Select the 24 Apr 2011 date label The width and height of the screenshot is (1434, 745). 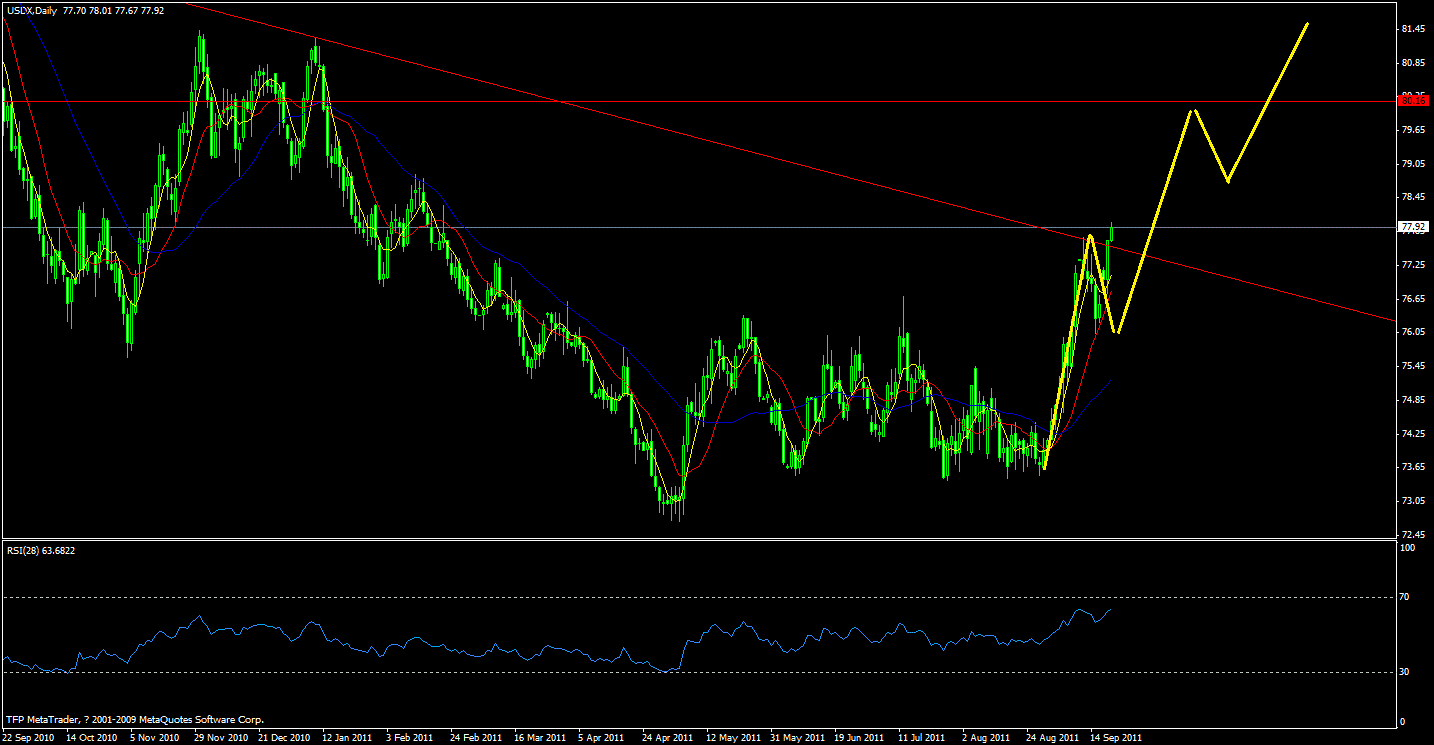667,737
